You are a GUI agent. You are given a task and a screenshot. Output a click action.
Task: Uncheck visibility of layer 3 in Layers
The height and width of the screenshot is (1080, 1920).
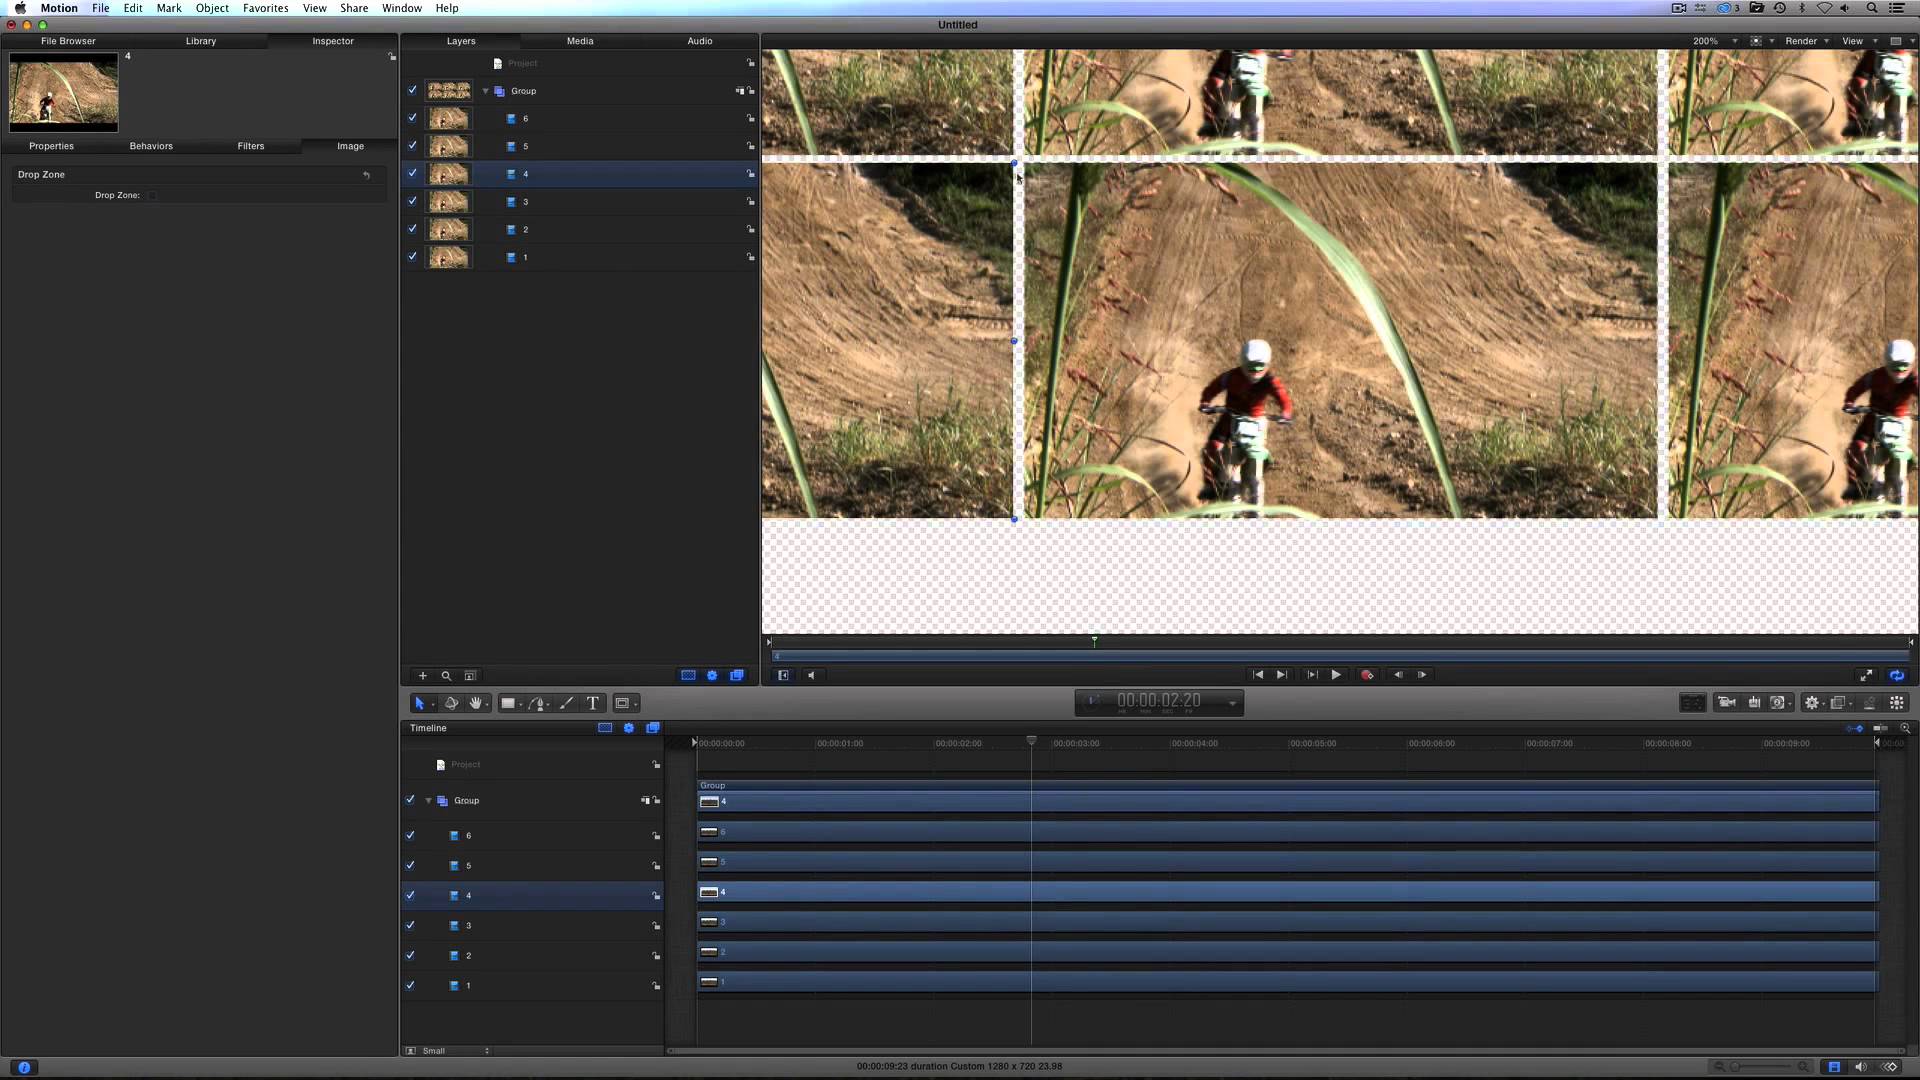pos(412,201)
